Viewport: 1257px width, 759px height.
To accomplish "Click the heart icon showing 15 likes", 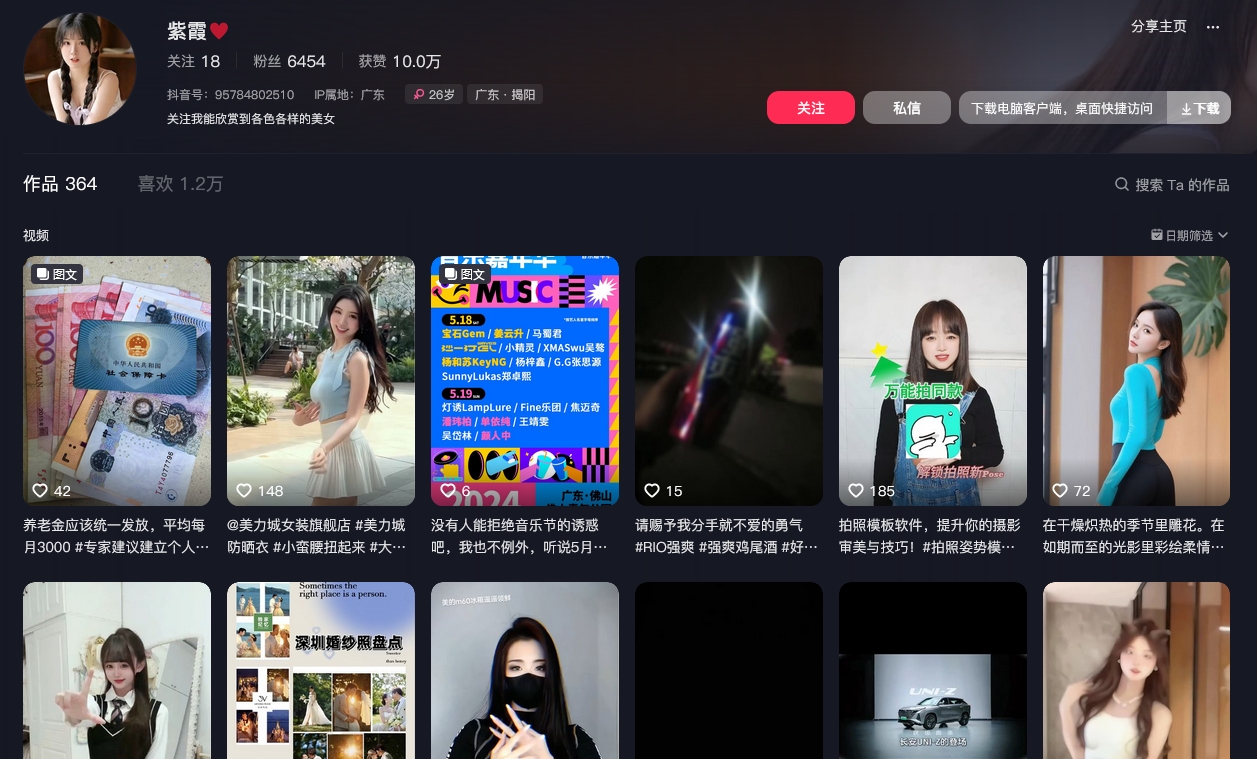I will click(652, 490).
